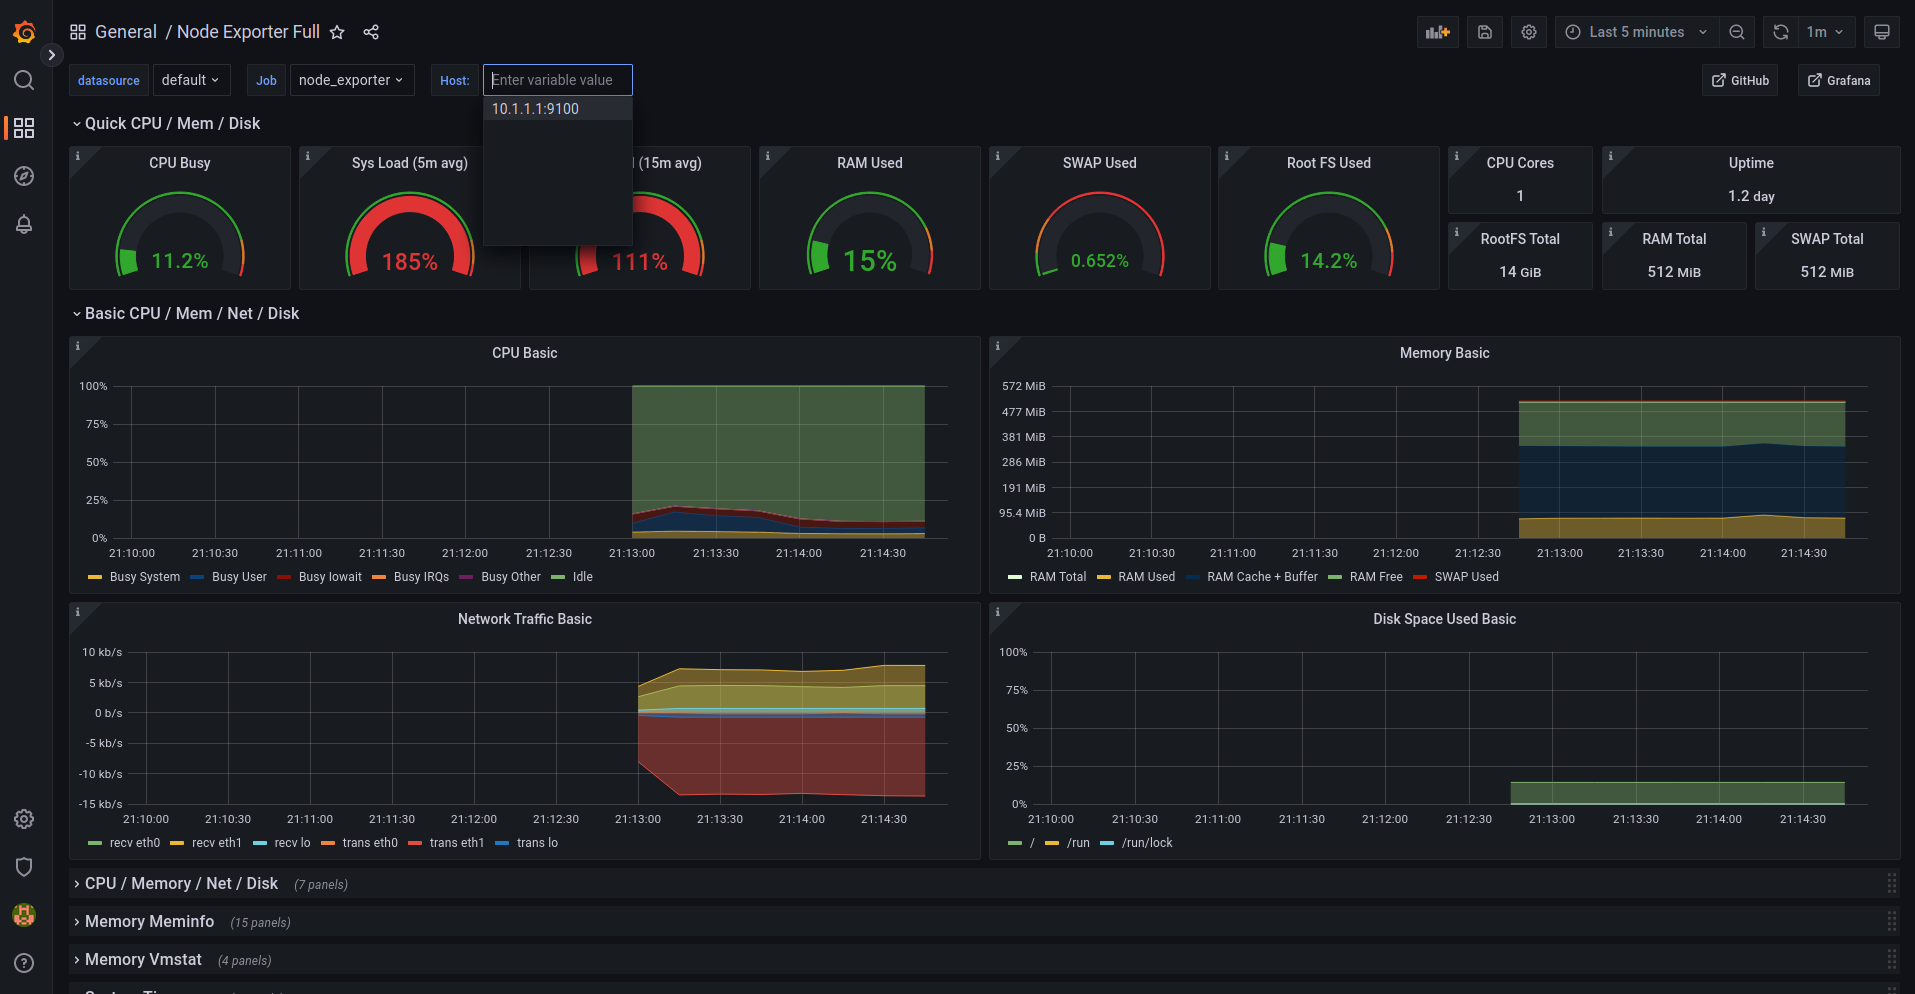Open dashboard settings gear in top bar
The height and width of the screenshot is (994, 1915).
tap(1529, 32)
